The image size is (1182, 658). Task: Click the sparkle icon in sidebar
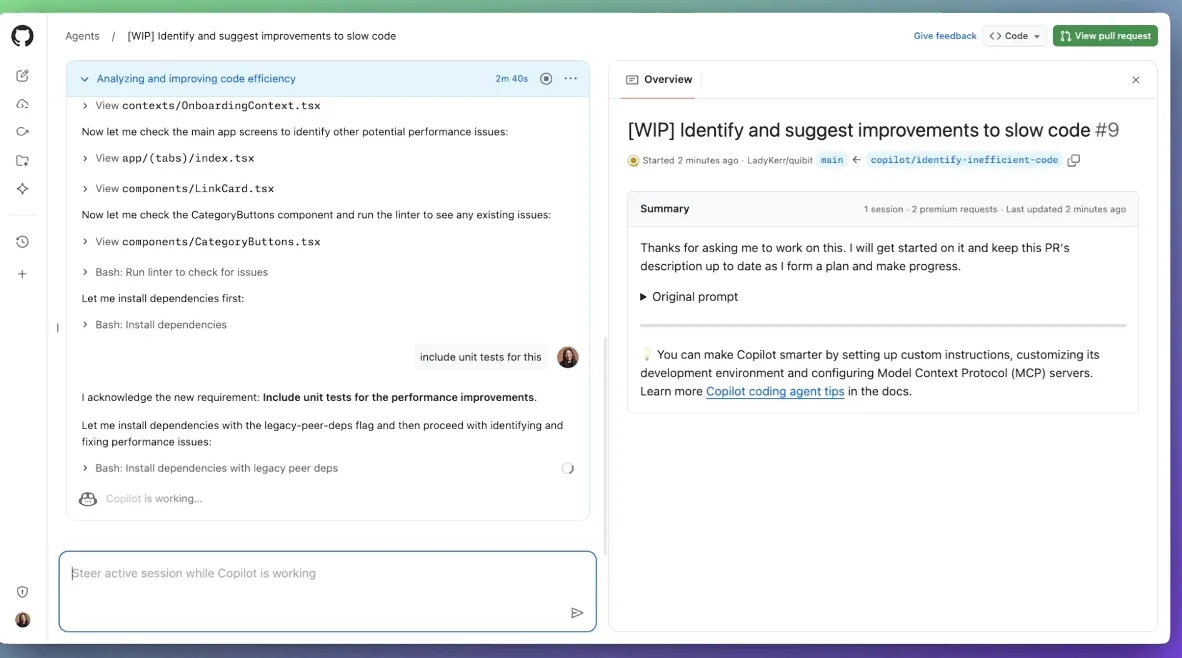pyautogui.click(x=22, y=189)
